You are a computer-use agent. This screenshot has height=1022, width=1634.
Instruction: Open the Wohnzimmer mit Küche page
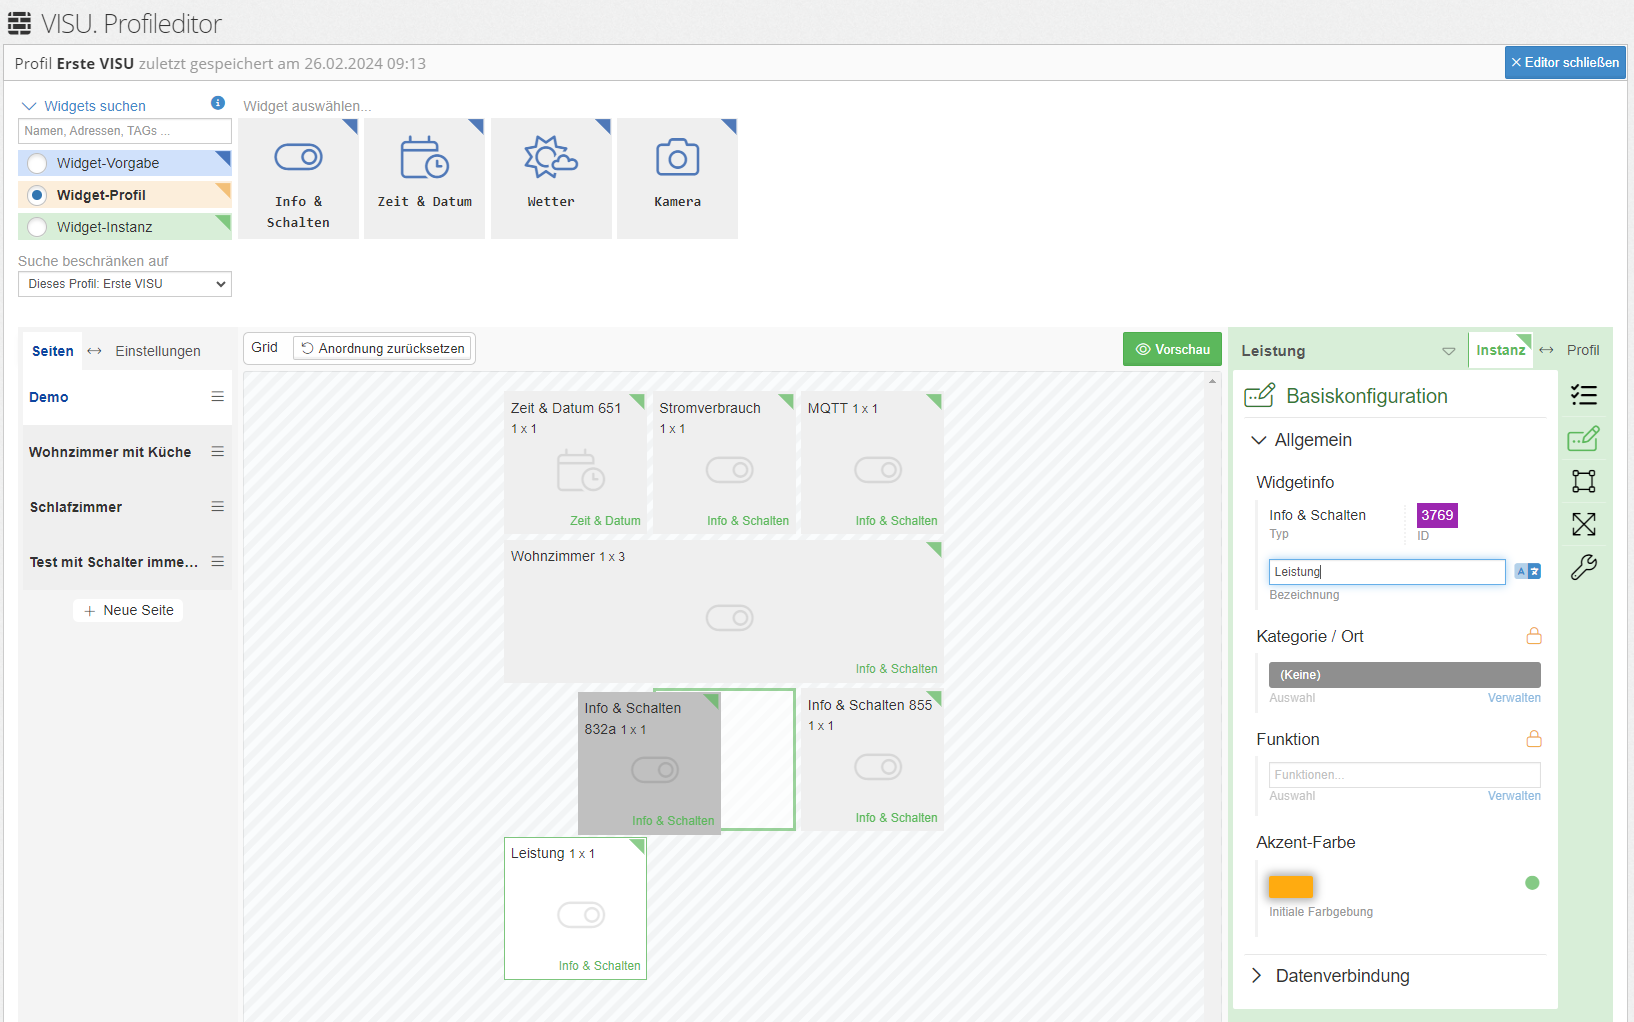click(x=110, y=452)
